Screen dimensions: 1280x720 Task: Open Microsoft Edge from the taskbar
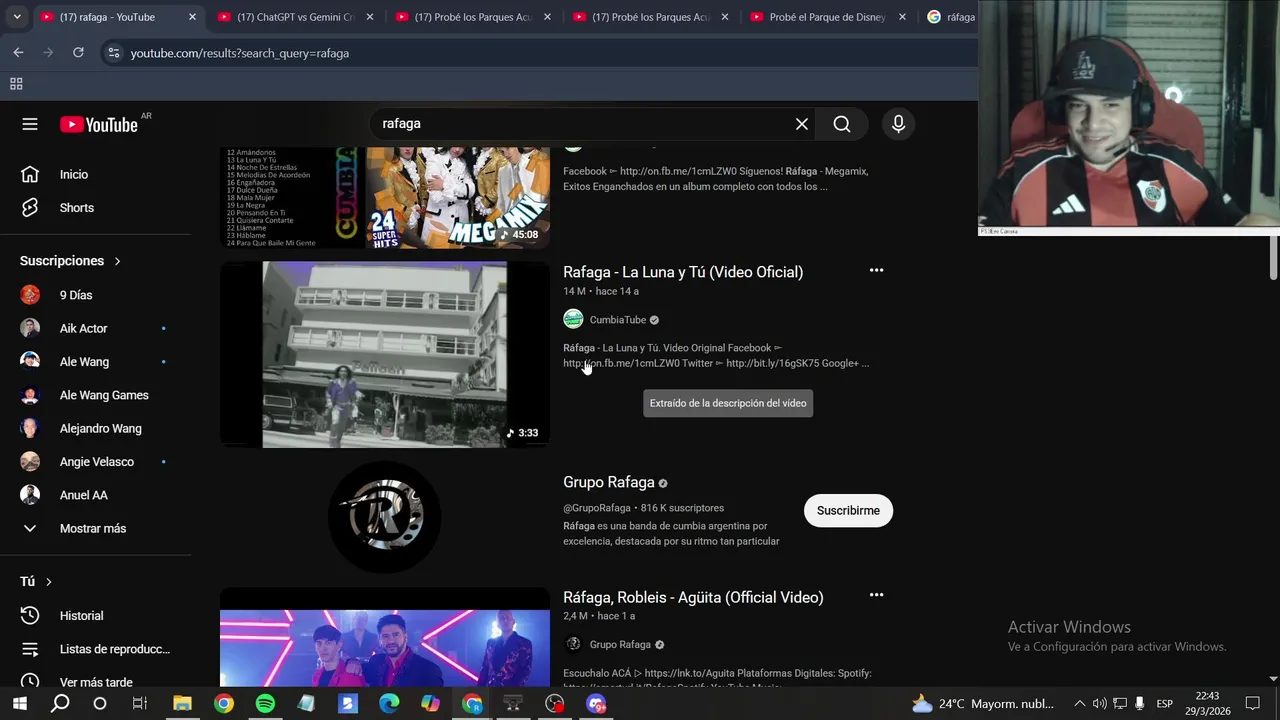pyautogui.click(x=389, y=704)
